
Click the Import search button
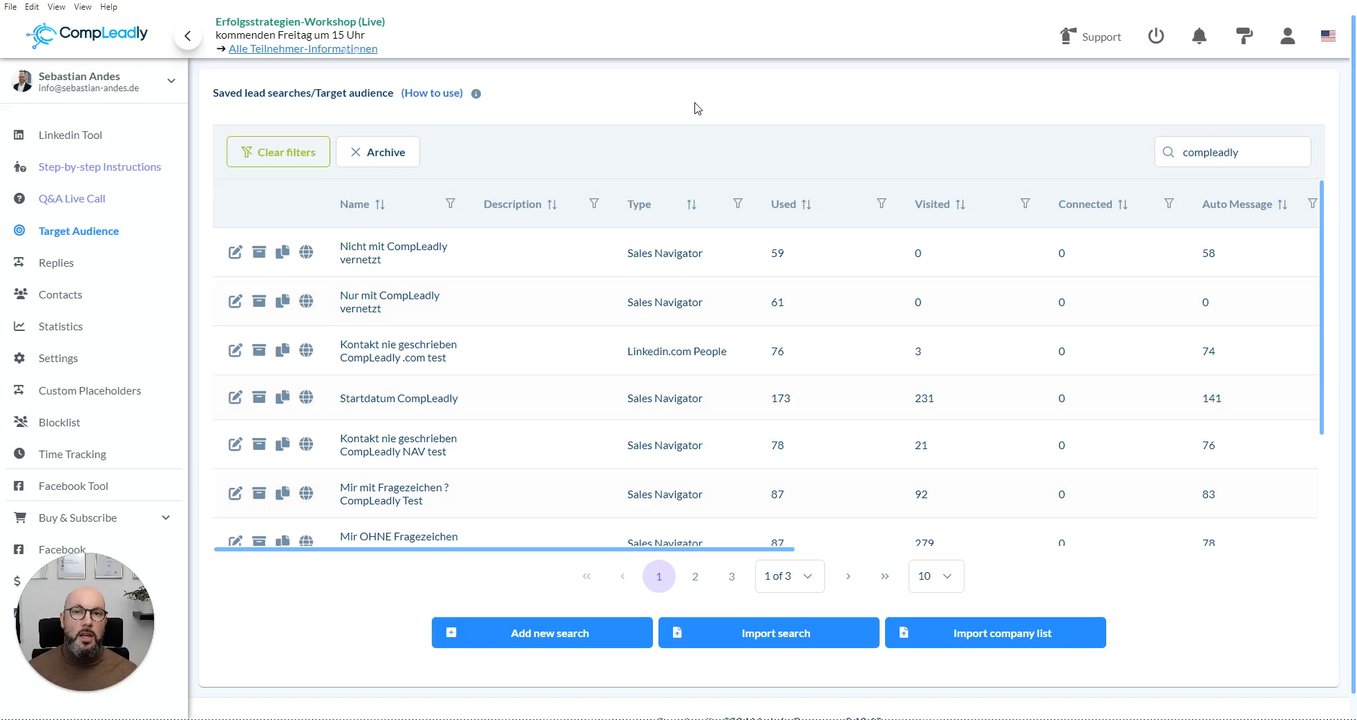tap(769, 633)
